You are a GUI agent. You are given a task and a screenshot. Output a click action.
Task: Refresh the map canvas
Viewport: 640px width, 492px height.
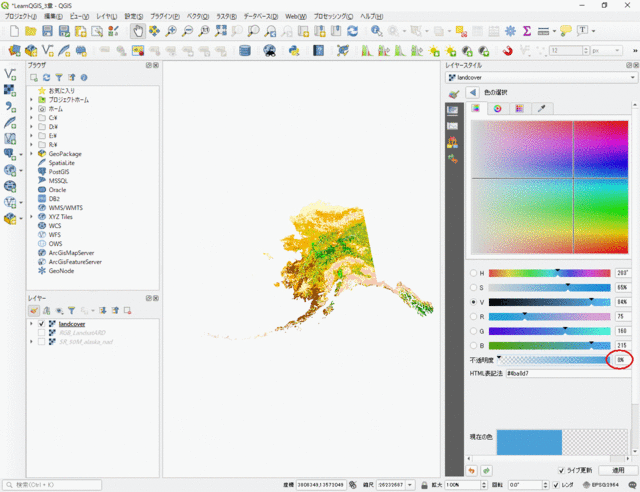[352, 31]
